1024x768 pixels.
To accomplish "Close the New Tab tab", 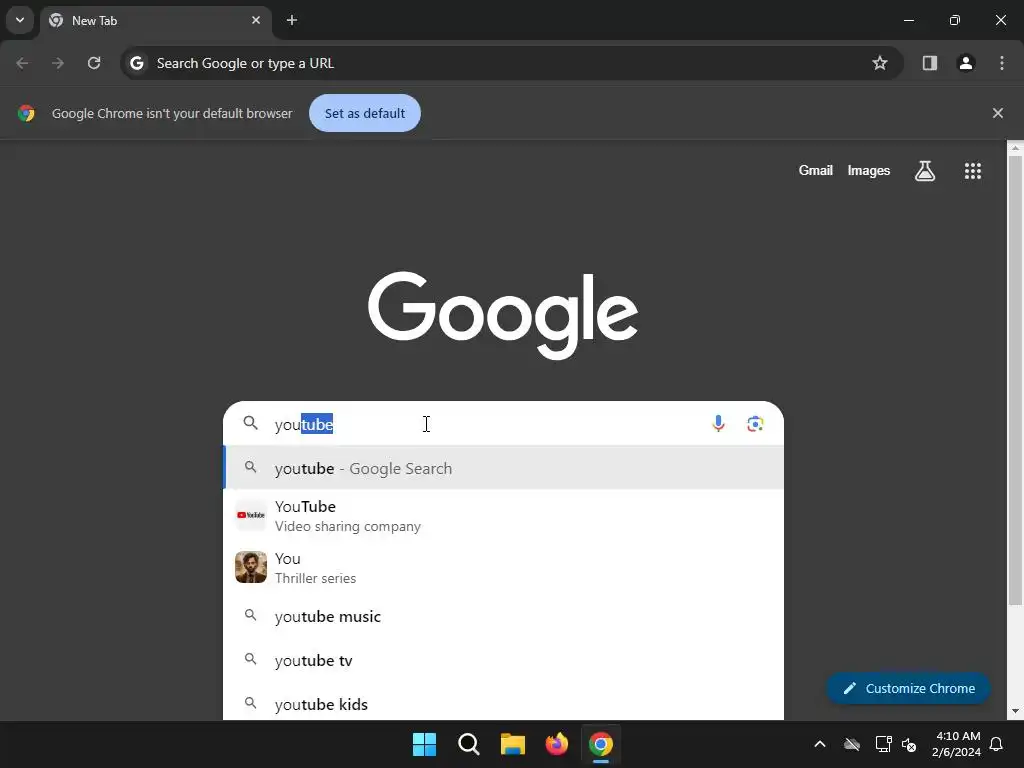I will pos(256,20).
